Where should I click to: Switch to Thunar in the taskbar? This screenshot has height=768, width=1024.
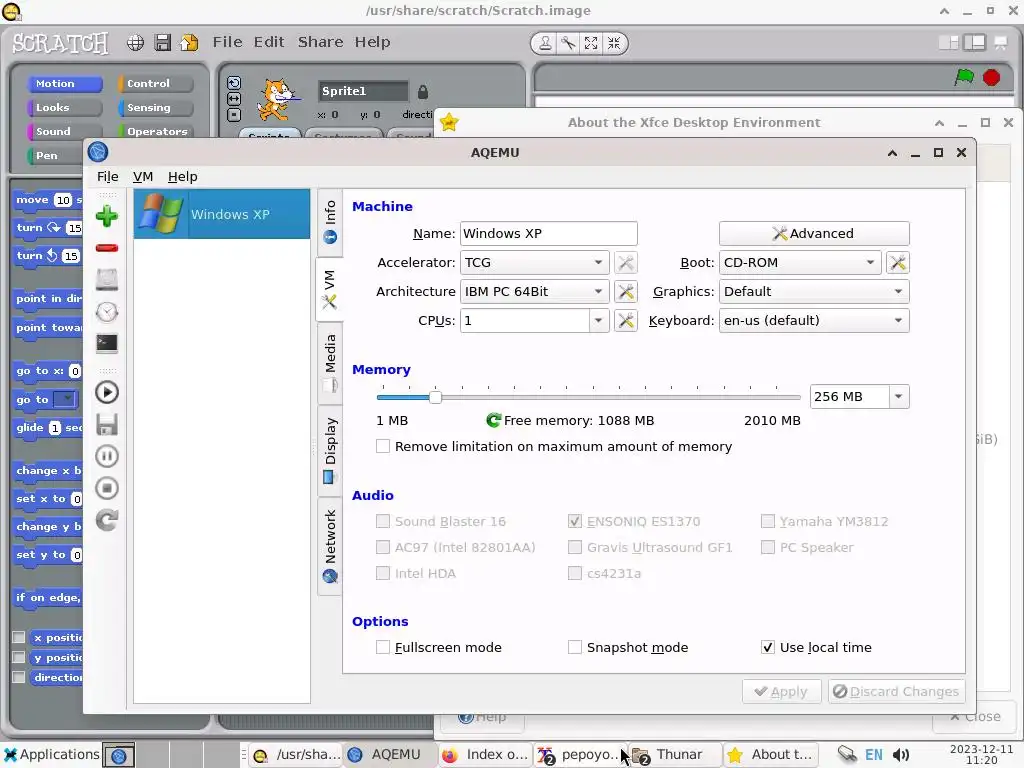[675, 754]
